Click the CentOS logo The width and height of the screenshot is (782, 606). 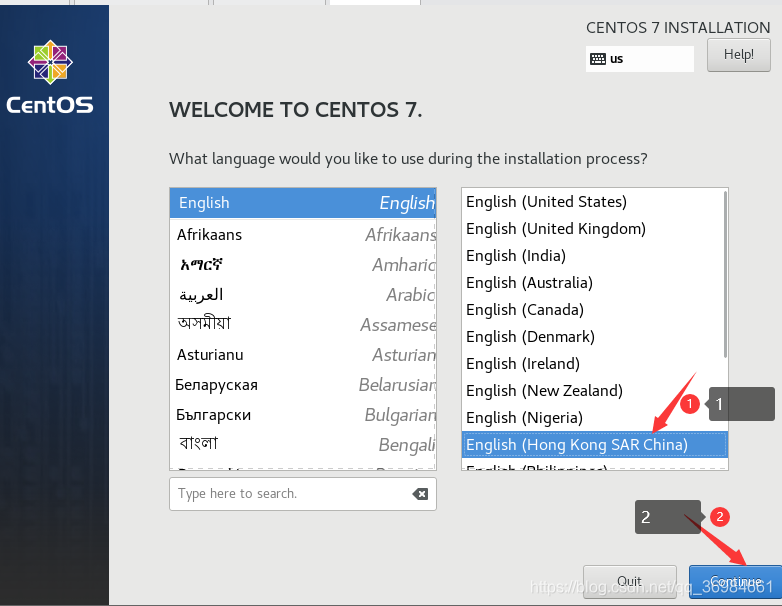click(50, 77)
